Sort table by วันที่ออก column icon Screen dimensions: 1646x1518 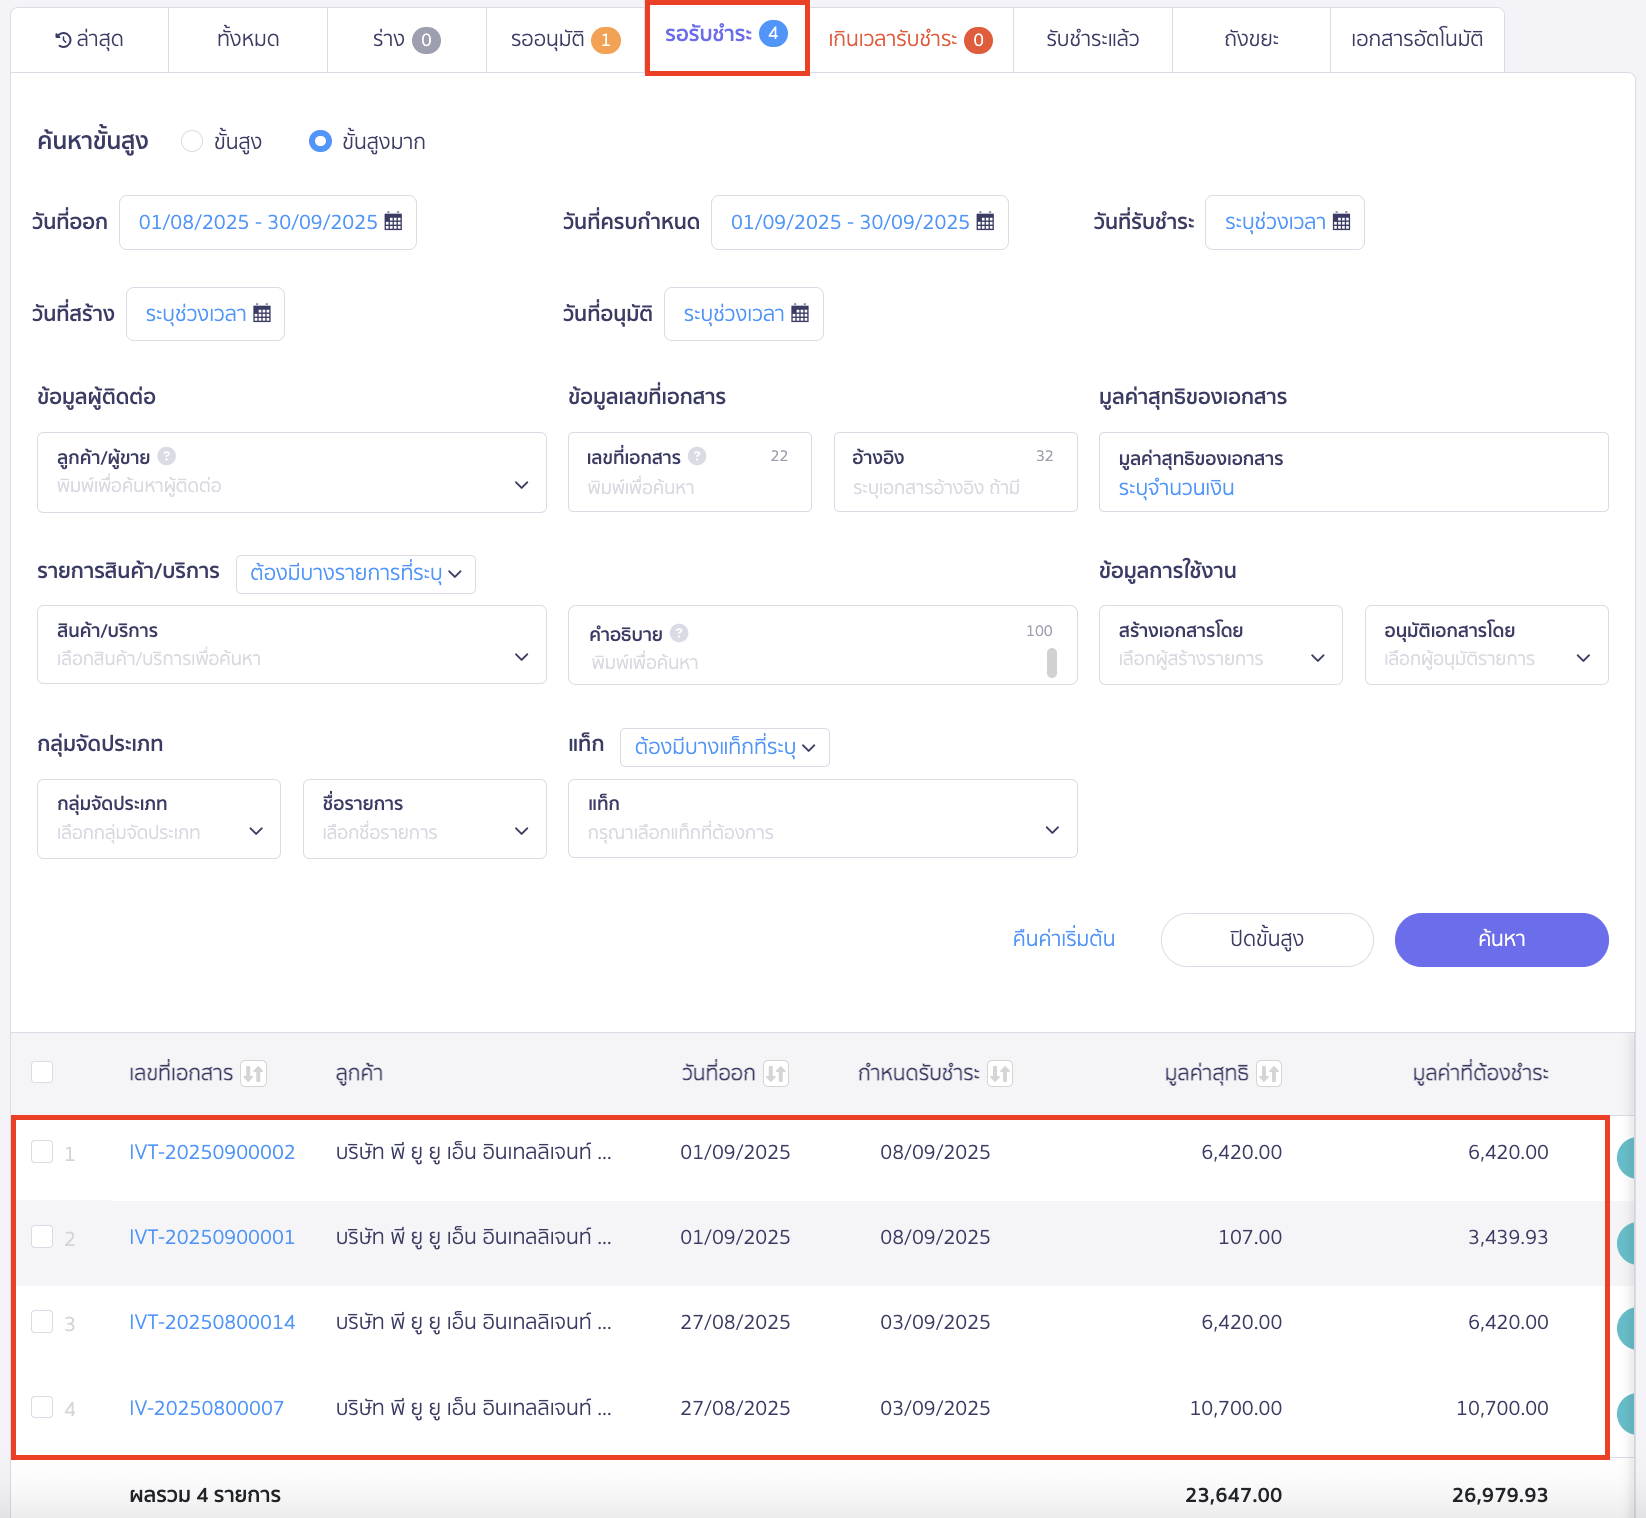(x=776, y=1073)
